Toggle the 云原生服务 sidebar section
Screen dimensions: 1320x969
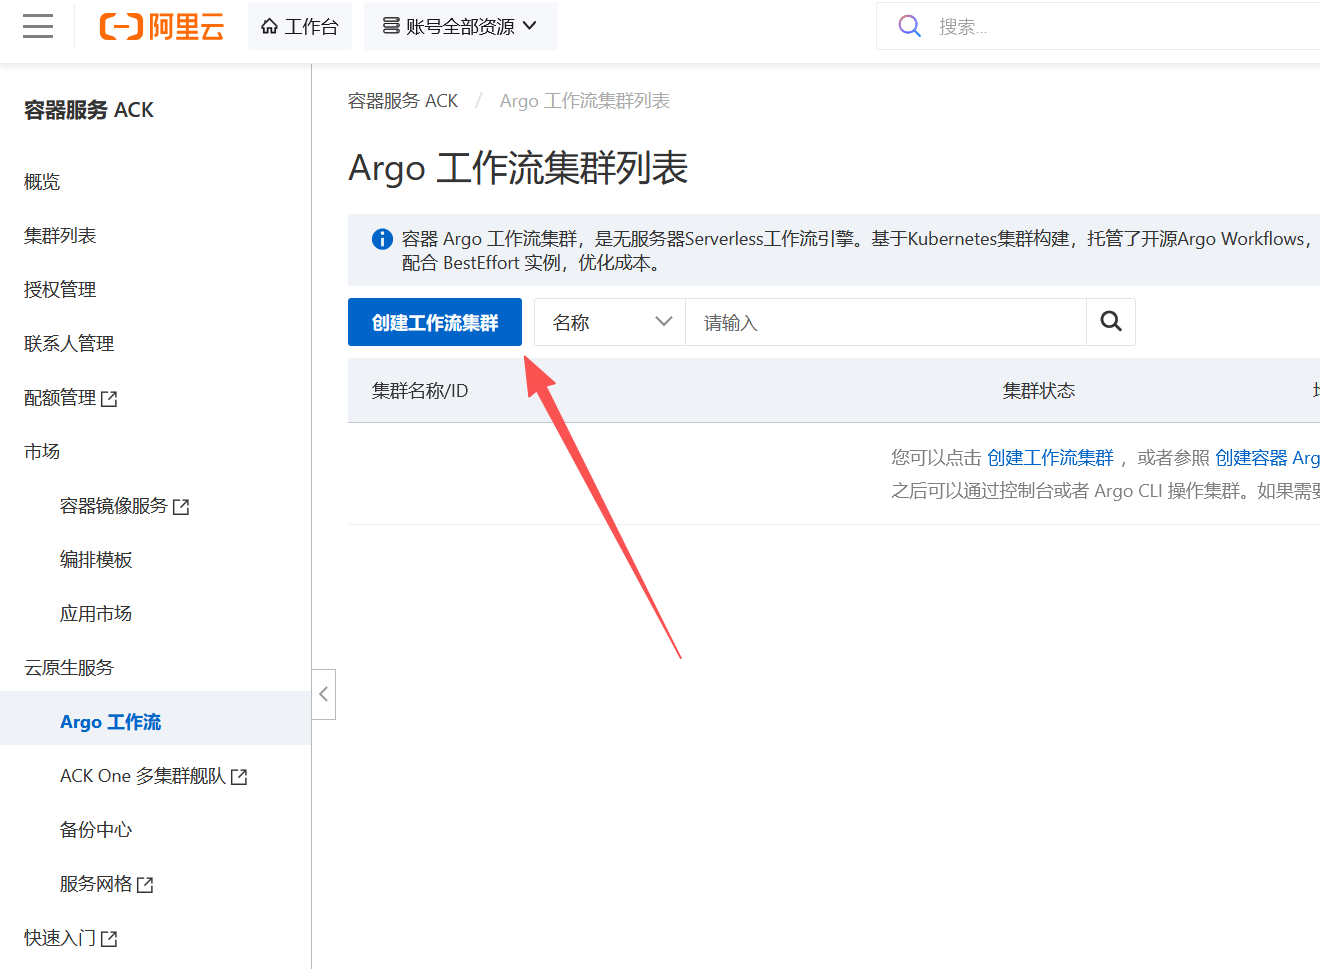coord(69,668)
